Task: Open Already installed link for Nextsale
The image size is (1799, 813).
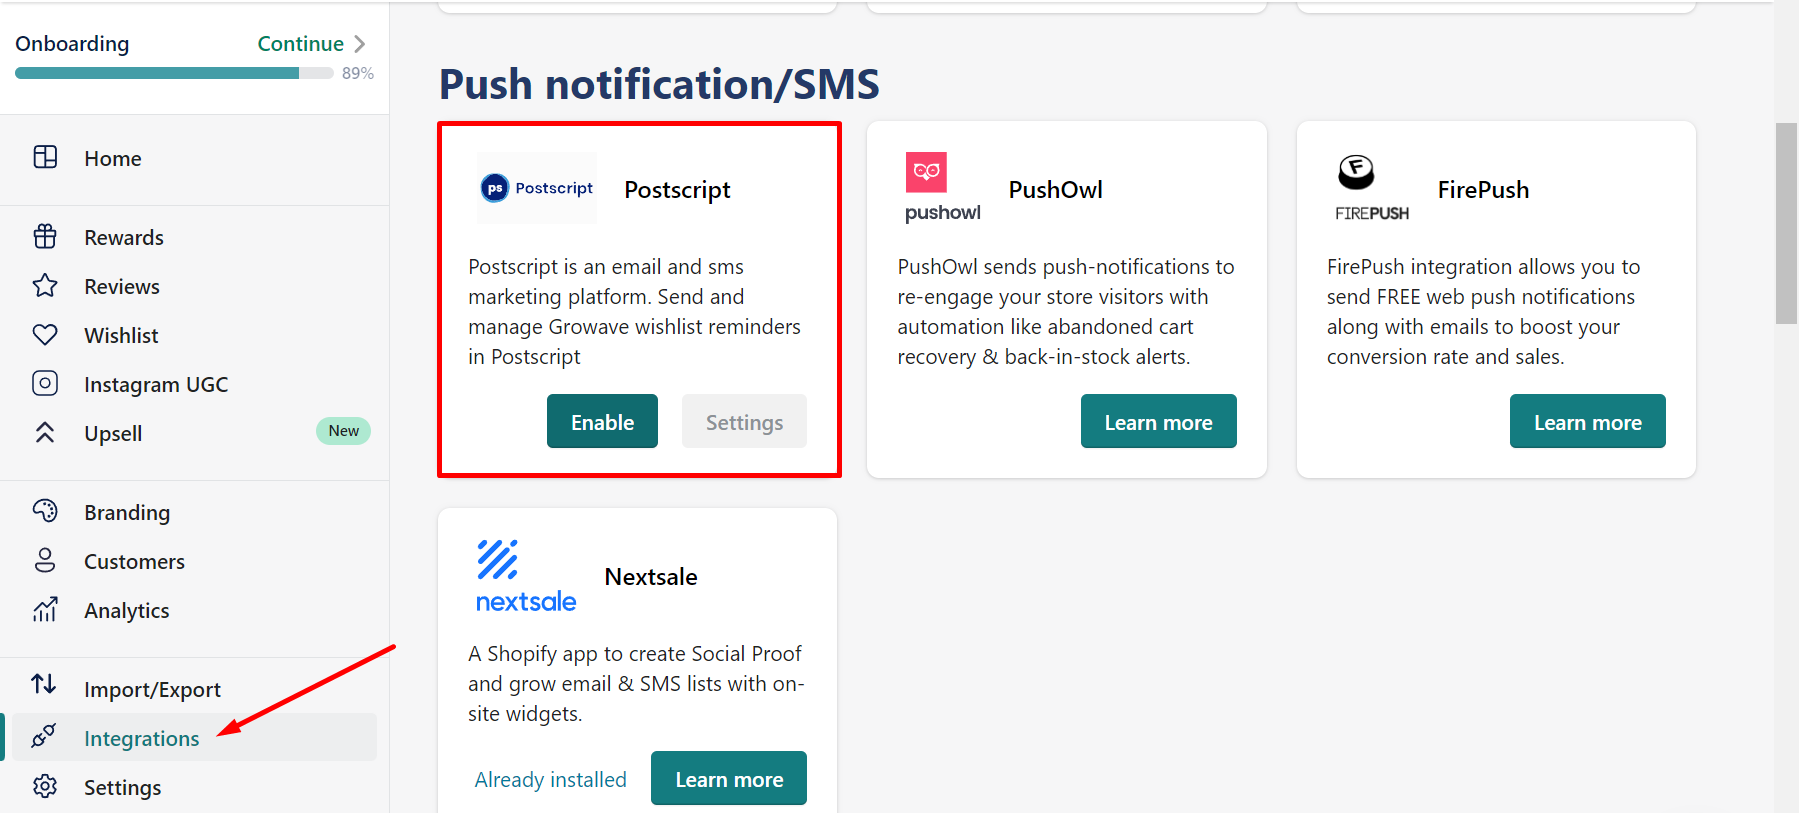Action: coord(551,779)
